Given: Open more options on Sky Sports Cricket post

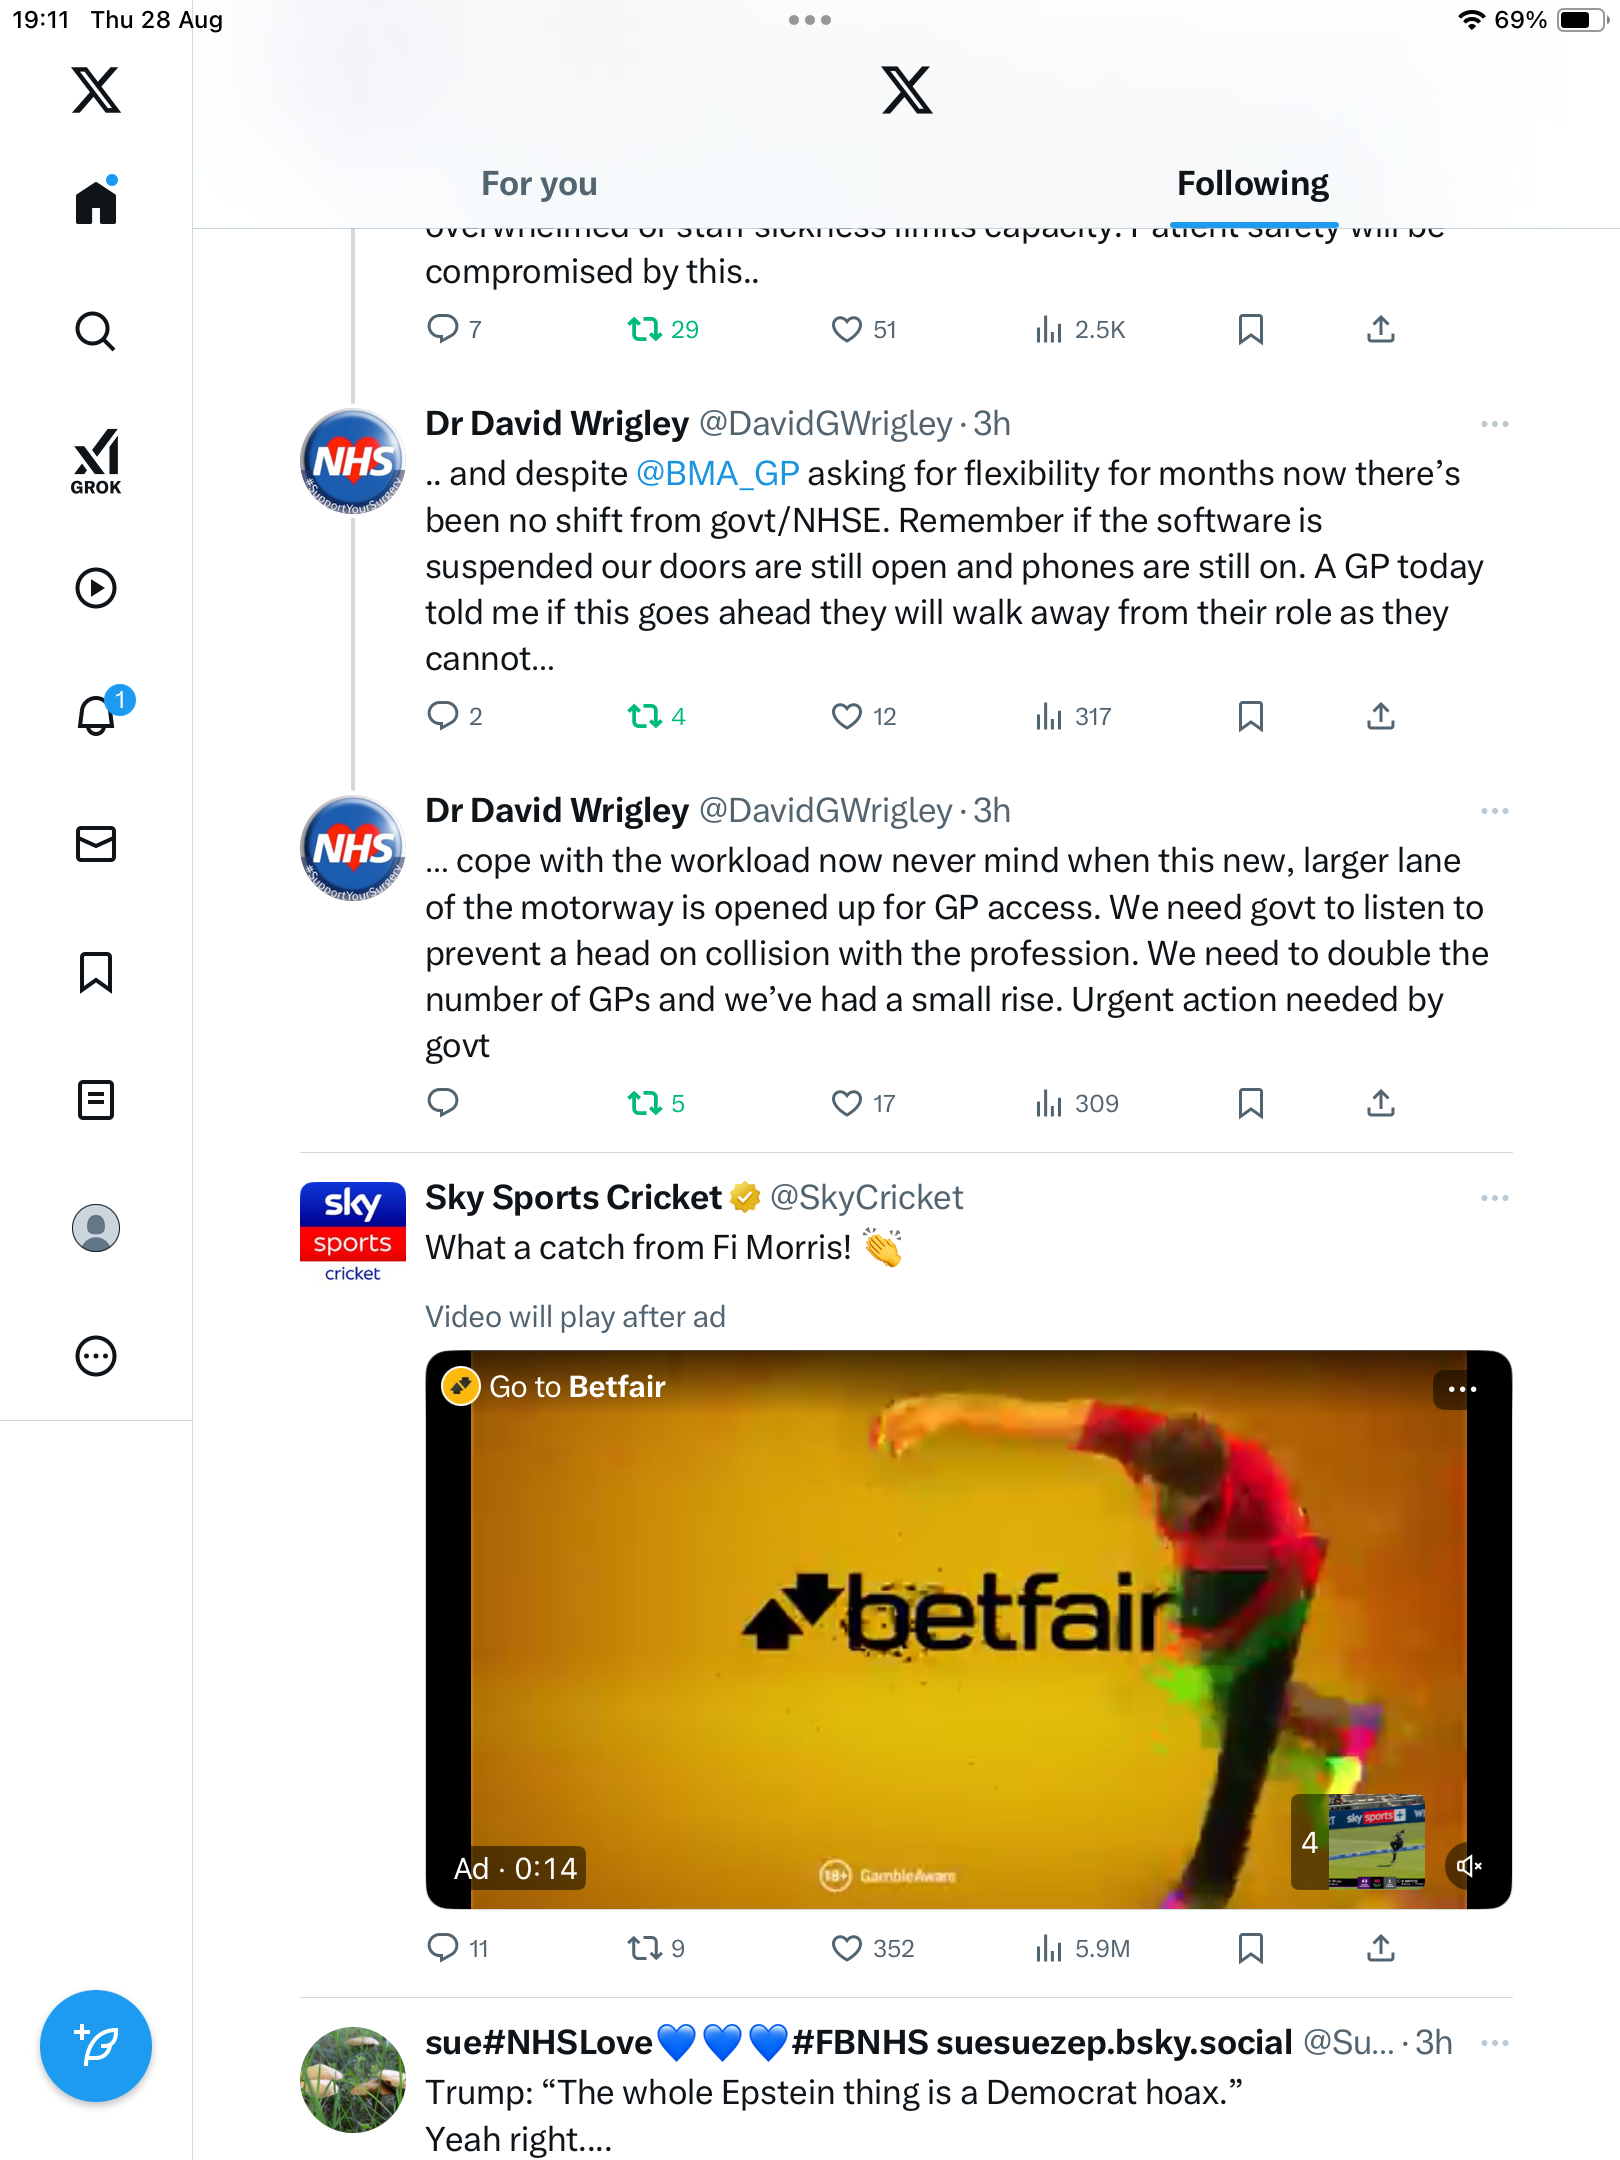Looking at the screenshot, I should click(1494, 1198).
